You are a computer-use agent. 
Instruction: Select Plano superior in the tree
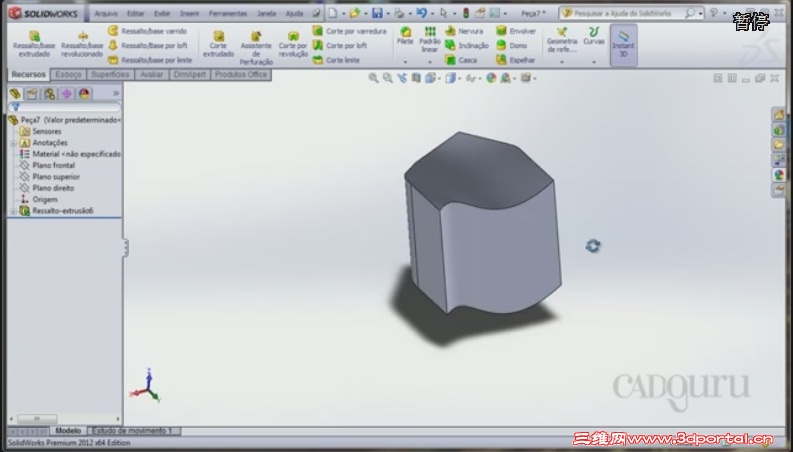(56, 176)
